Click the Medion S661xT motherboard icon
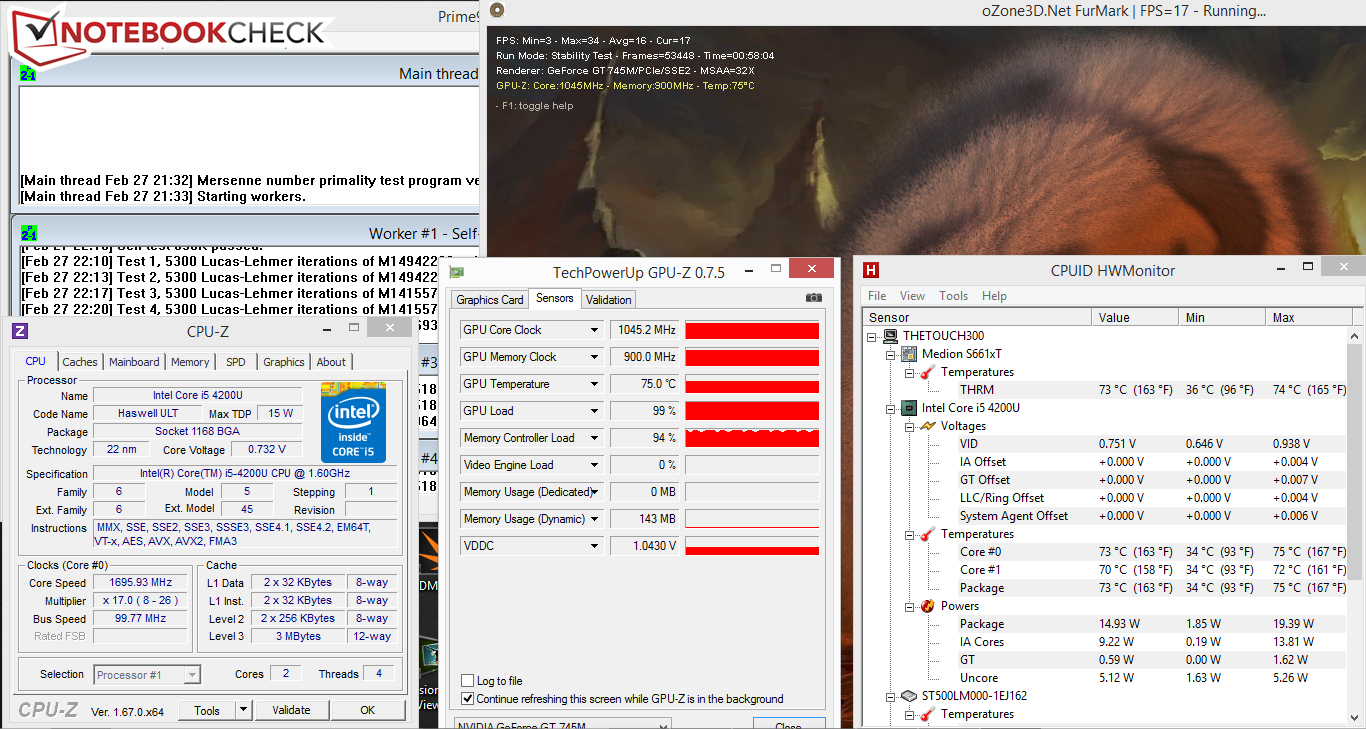The width and height of the screenshot is (1366, 729). click(x=909, y=354)
